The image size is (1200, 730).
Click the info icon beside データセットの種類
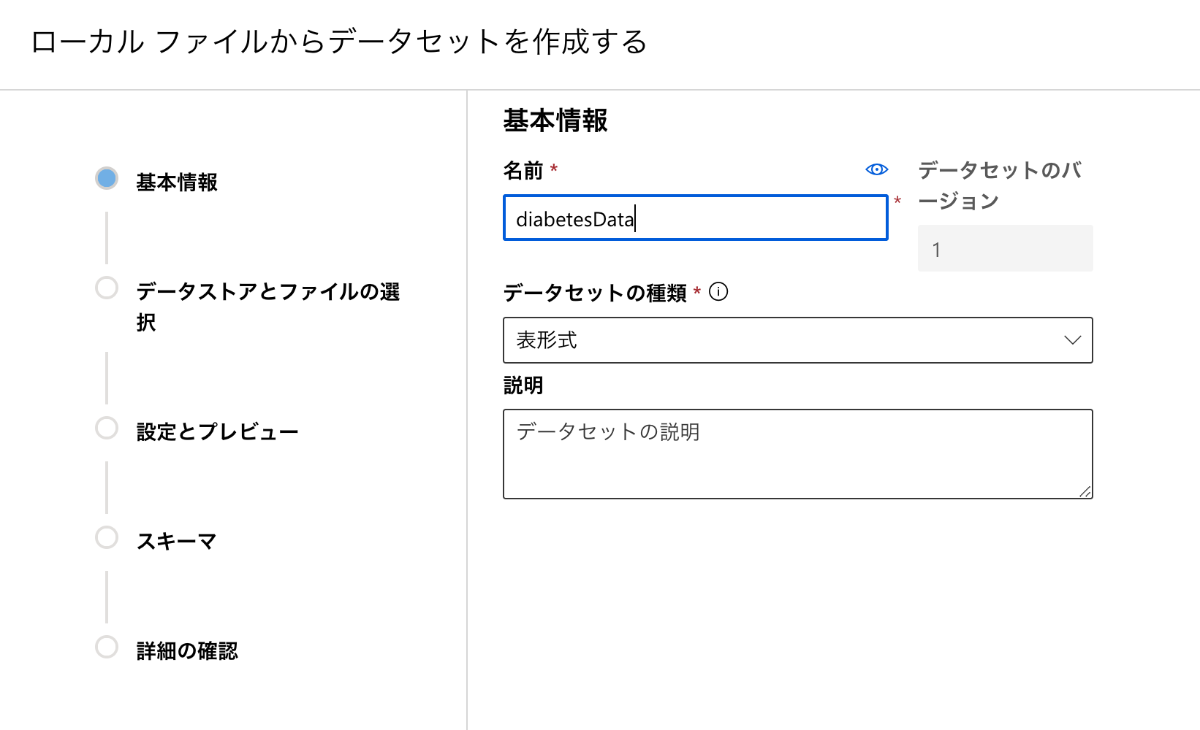click(718, 293)
